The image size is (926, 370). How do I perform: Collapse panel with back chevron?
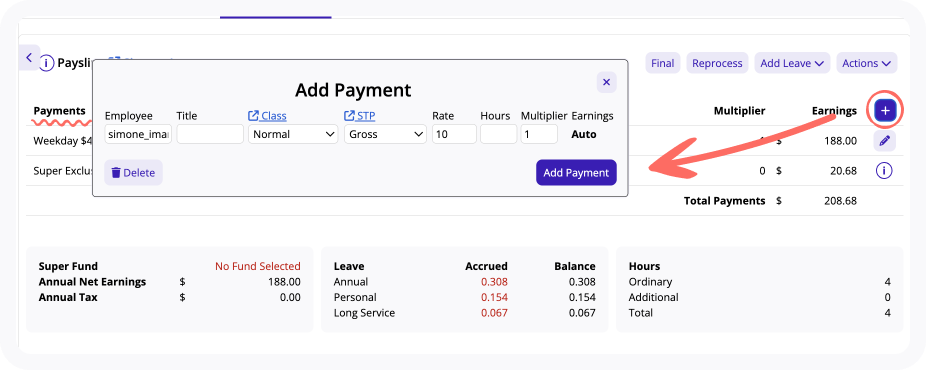(x=29, y=58)
